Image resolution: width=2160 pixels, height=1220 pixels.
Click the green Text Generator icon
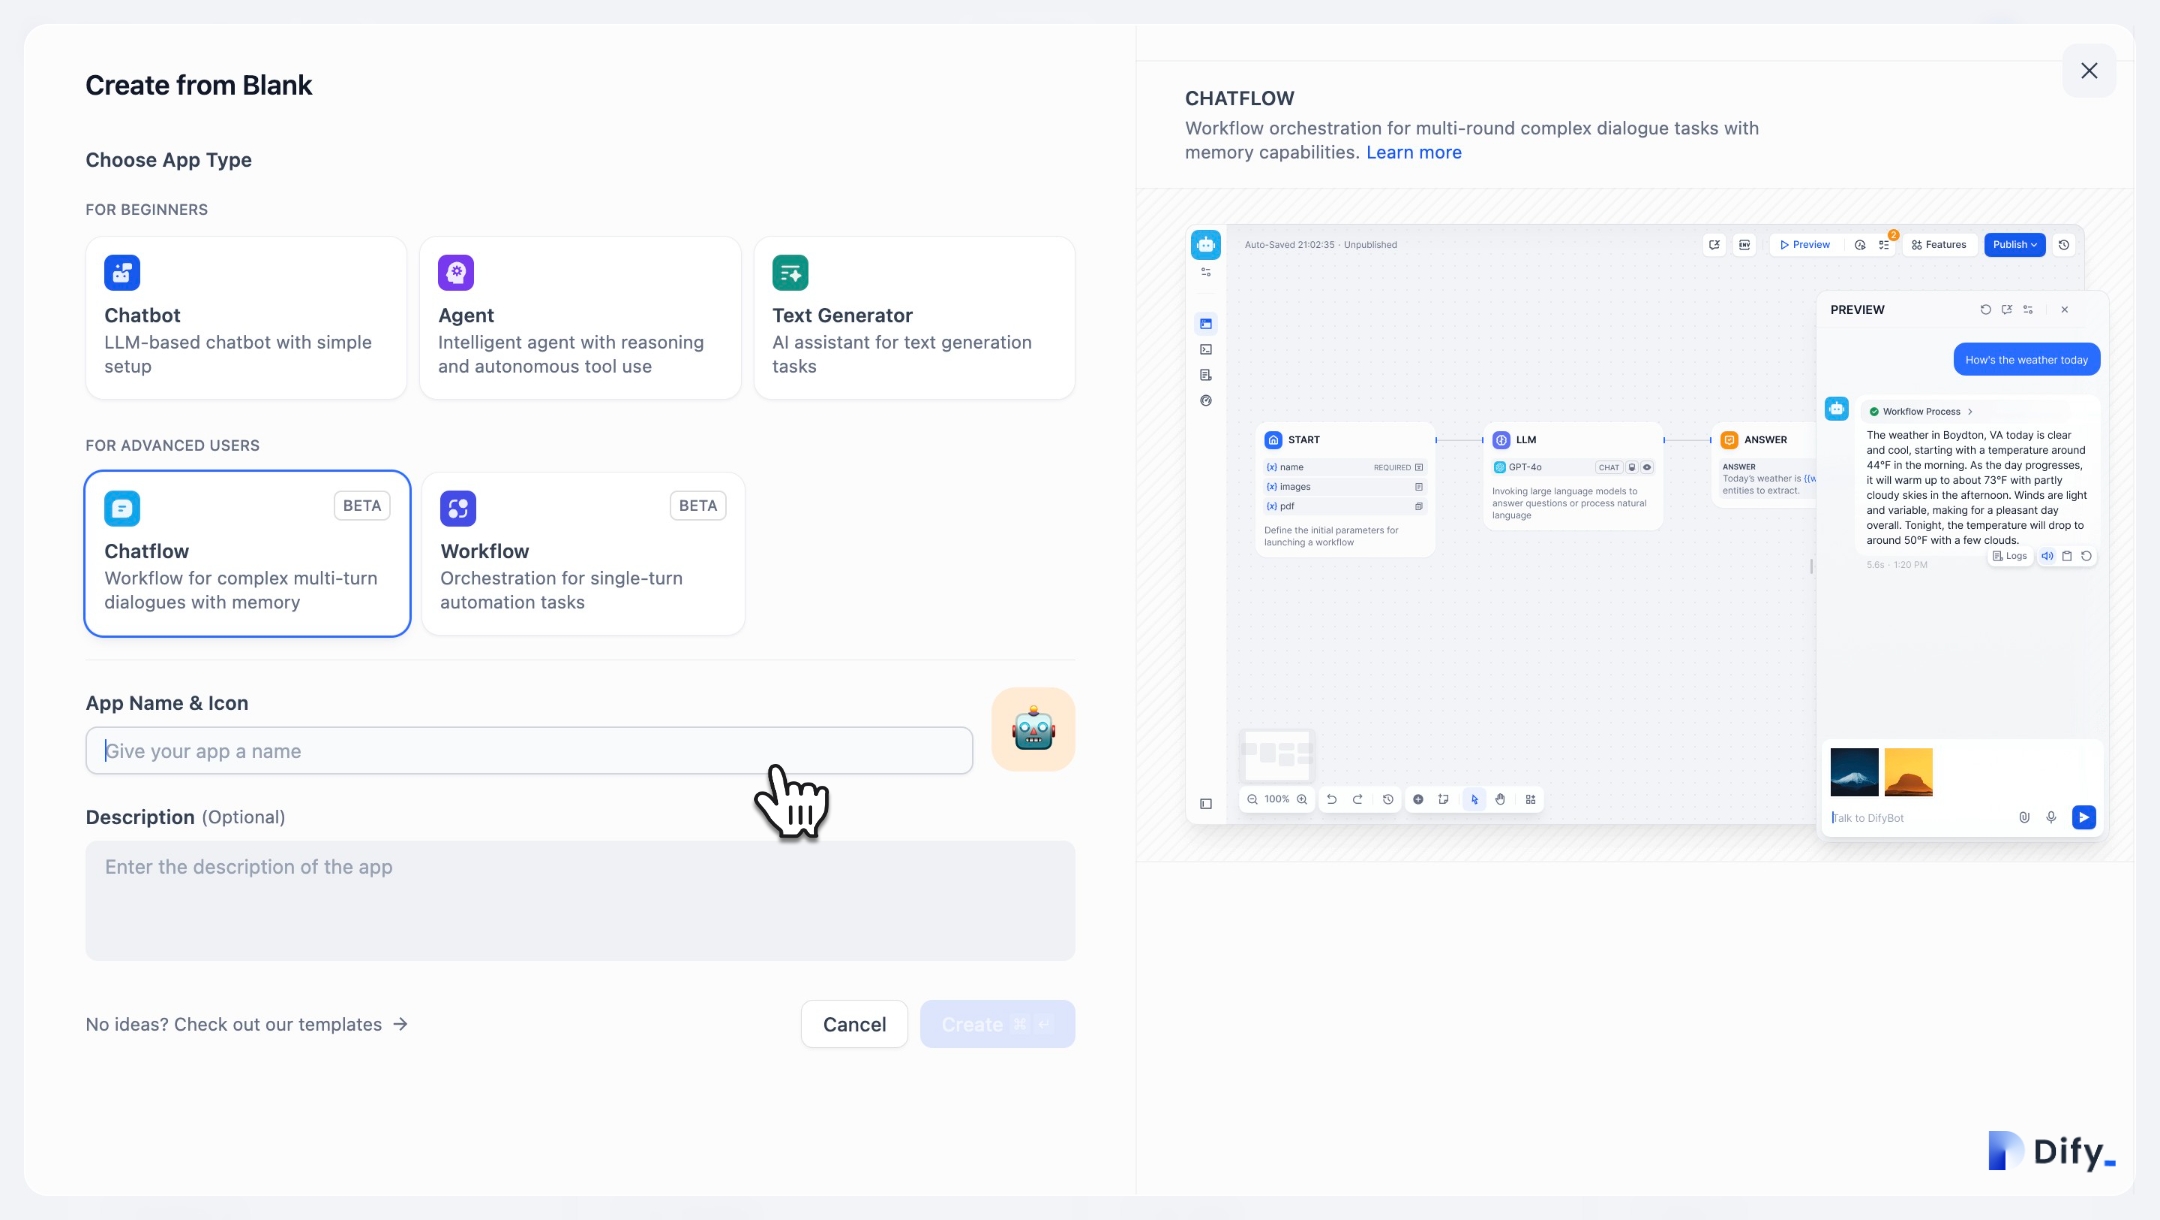click(790, 272)
